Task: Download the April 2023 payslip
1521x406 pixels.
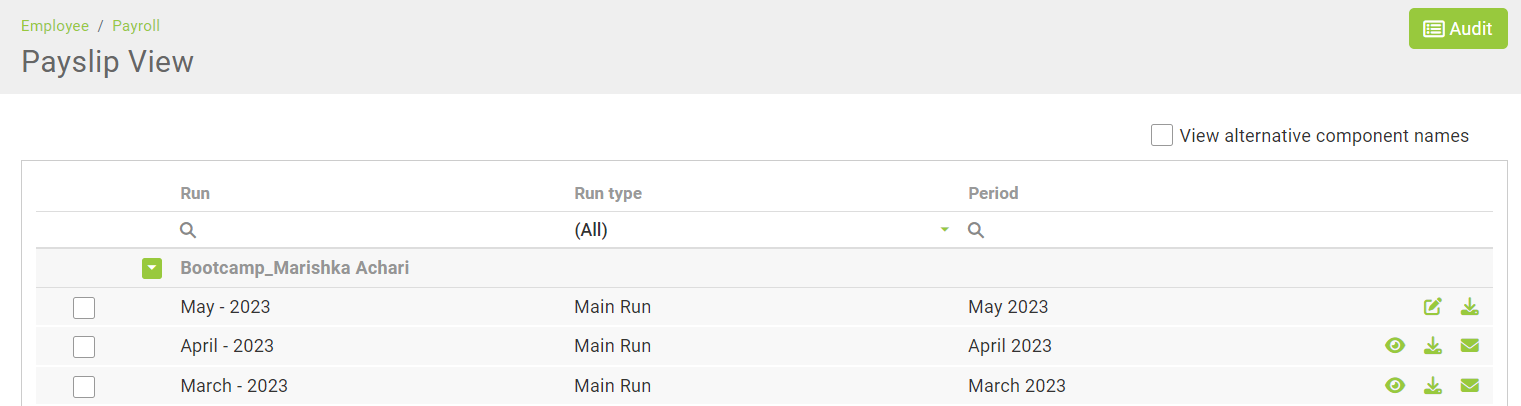Action: pos(1433,346)
